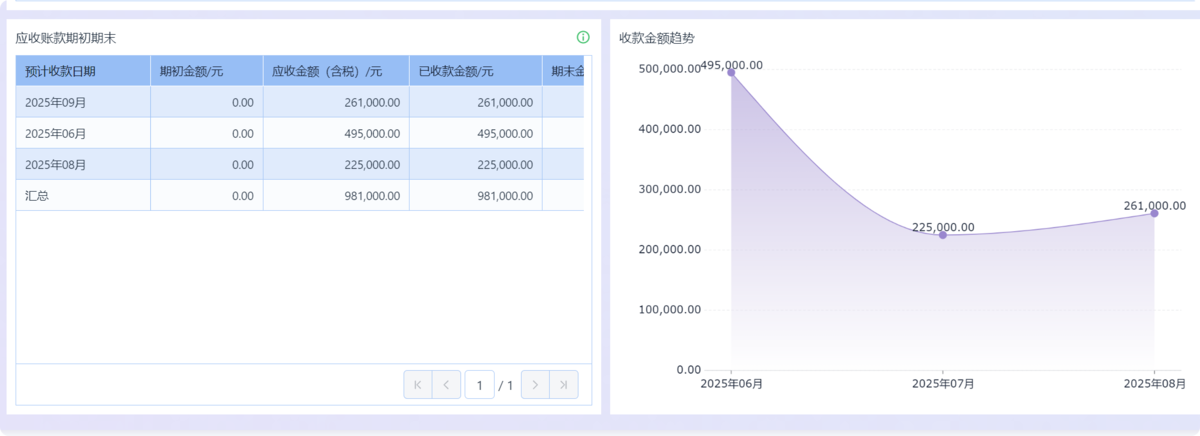This screenshot has height=436, width=1200.
Task: Click the 100,000.00 y-axis label
Action: click(x=669, y=309)
